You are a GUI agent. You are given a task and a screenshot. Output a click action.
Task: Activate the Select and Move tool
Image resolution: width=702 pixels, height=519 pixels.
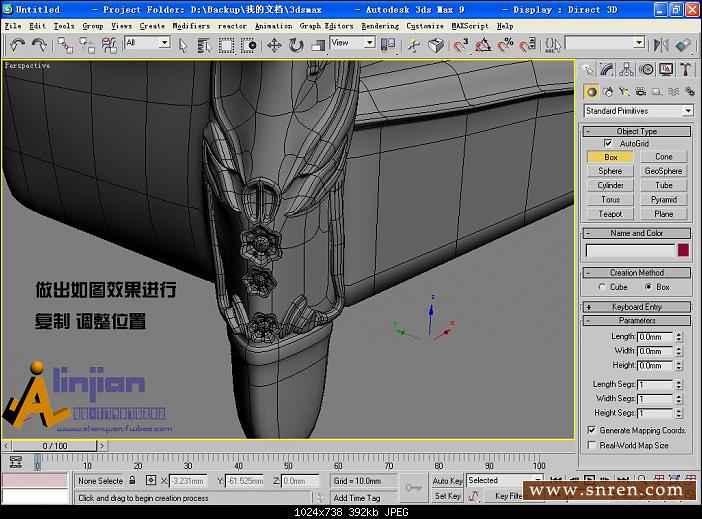pos(274,45)
